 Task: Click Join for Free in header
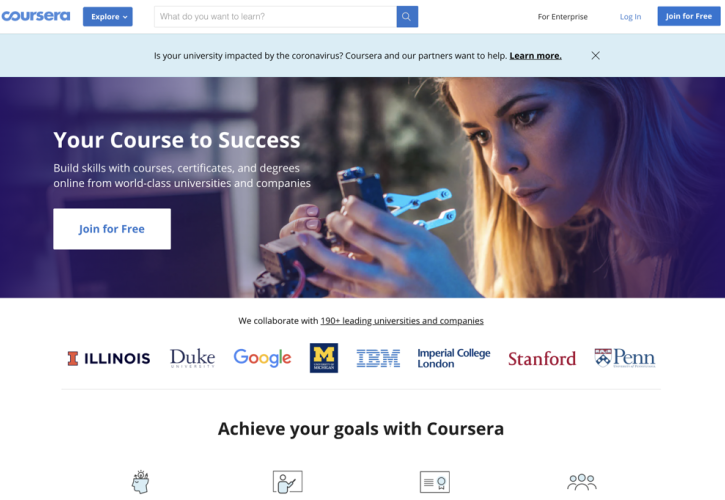tap(689, 16)
